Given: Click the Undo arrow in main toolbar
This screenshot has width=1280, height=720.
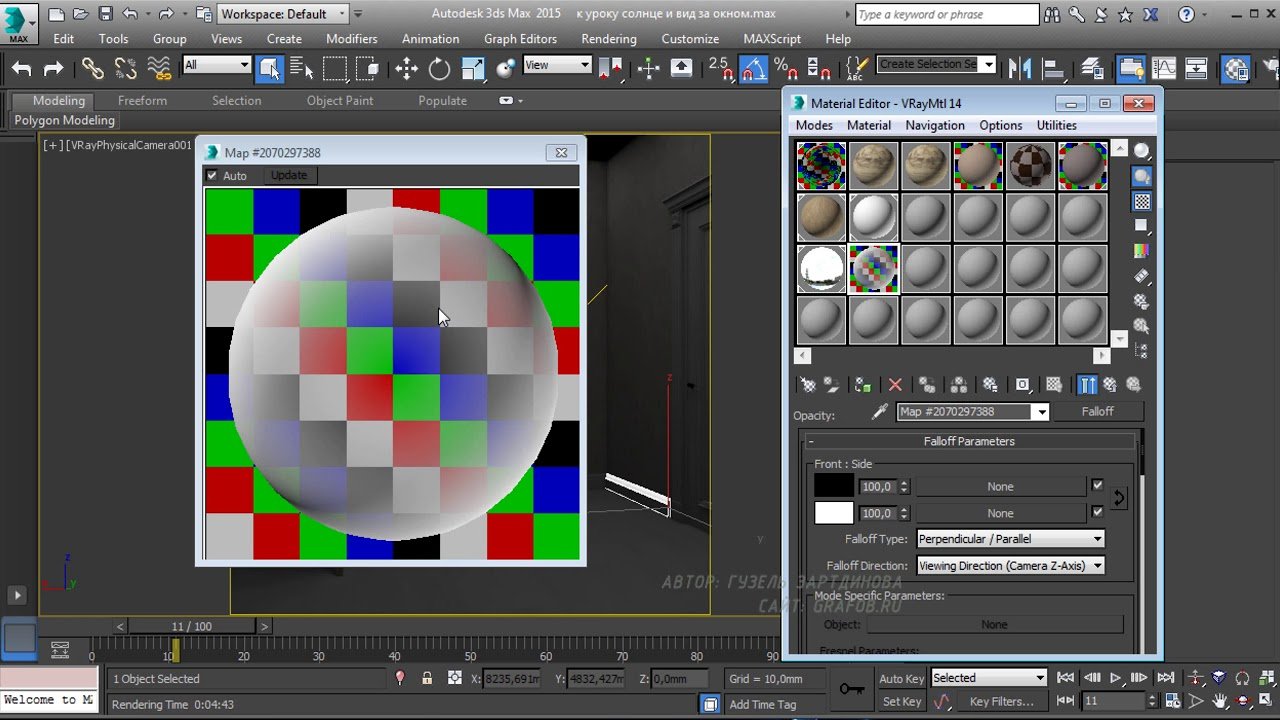Looking at the screenshot, I should pos(22,68).
